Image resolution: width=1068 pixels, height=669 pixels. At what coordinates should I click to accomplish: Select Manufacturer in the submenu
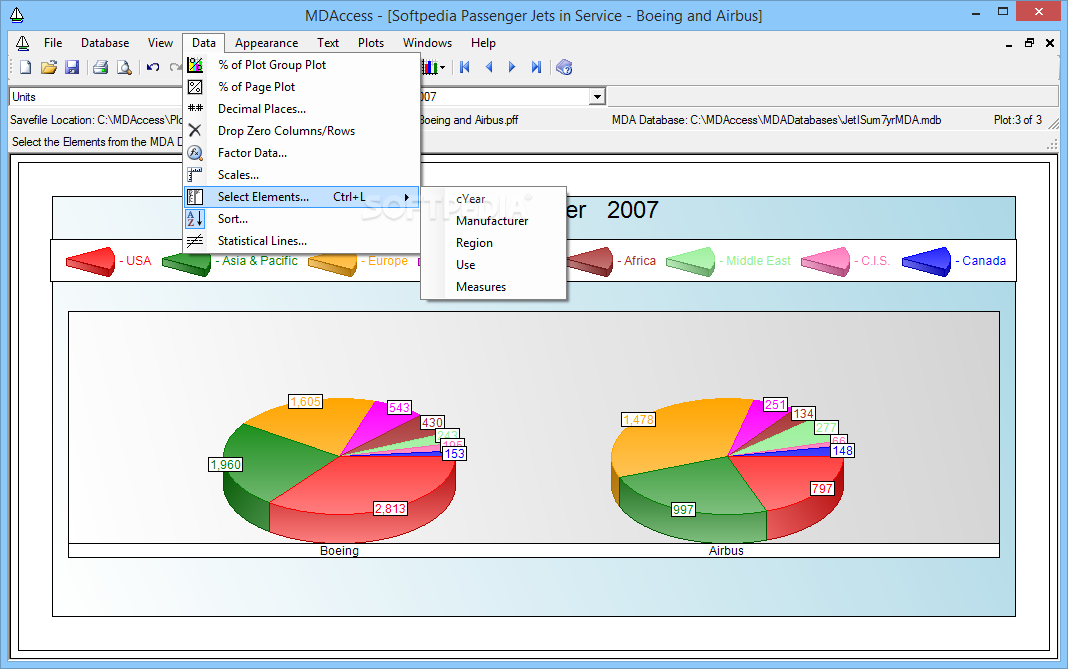click(x=494, y=221)
